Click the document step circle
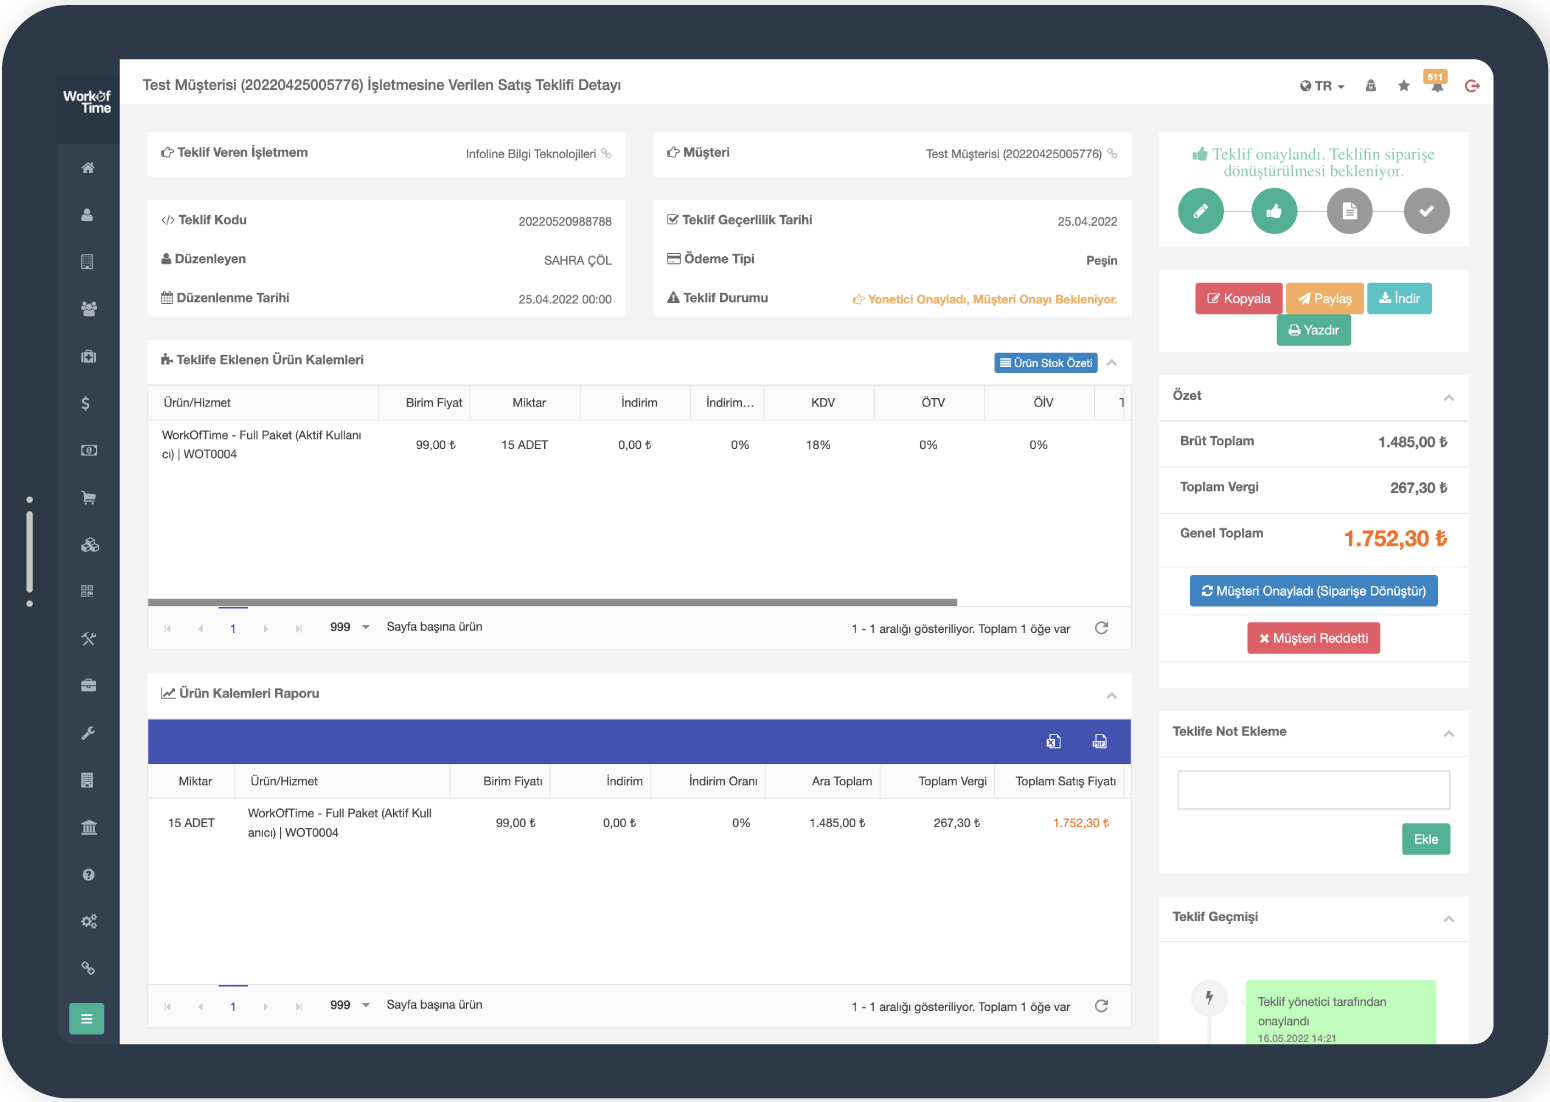Viewport: 1550px width, 1102px height. tap(1350, 211)
